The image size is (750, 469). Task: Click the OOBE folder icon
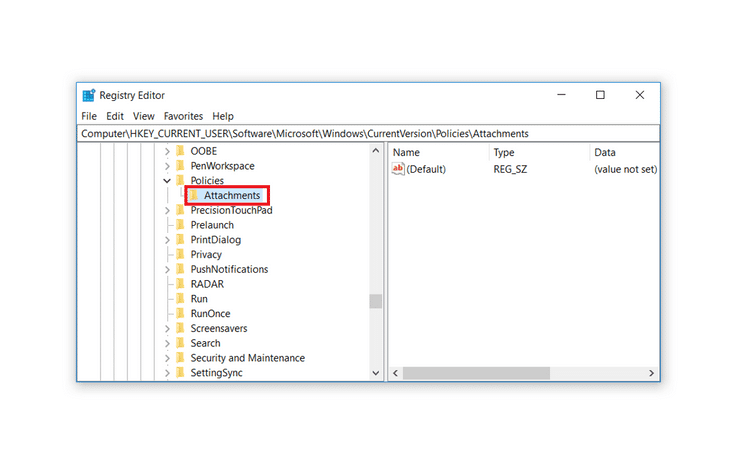pos(180,151)
